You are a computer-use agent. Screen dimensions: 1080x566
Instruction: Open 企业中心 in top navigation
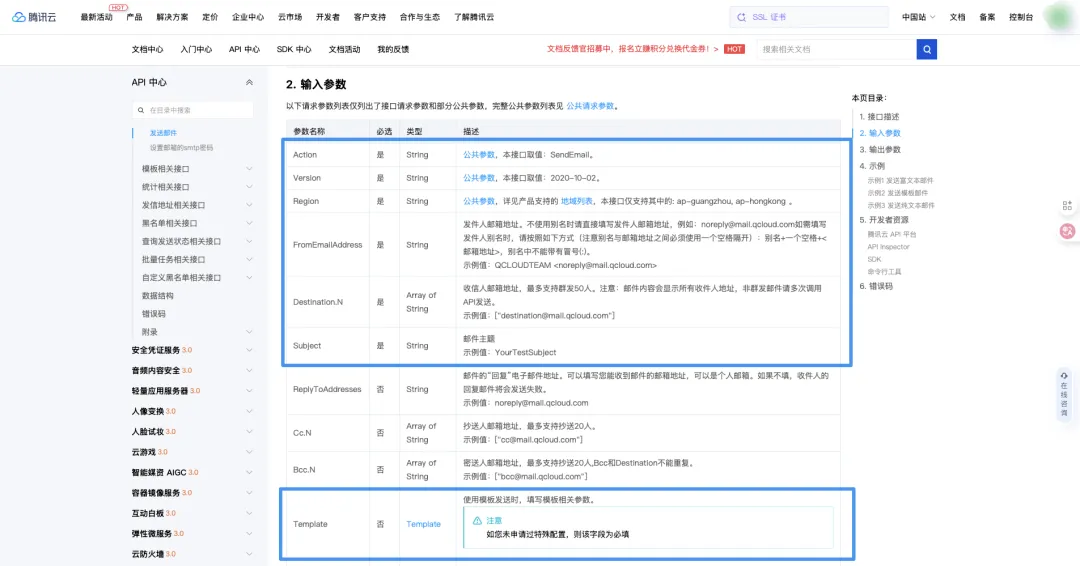[x=248, y=17]
